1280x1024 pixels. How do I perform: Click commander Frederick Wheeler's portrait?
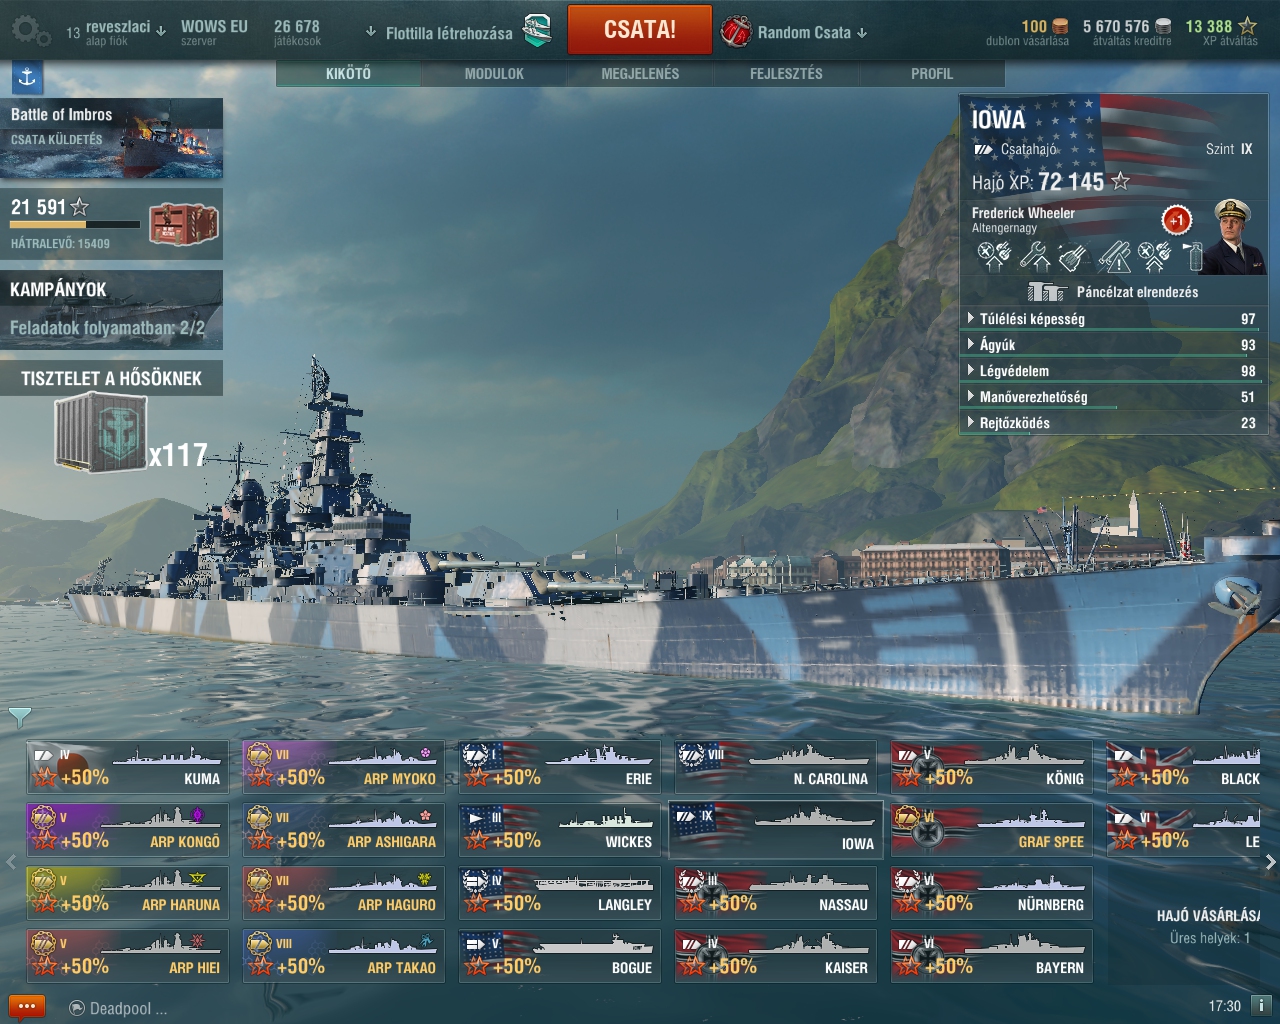1233,236
